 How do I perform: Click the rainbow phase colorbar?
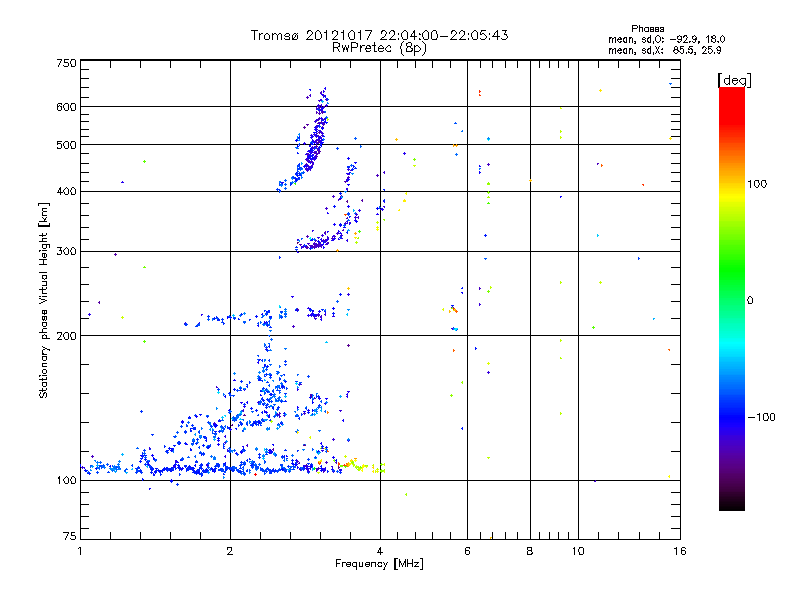(x=732, y=298)
